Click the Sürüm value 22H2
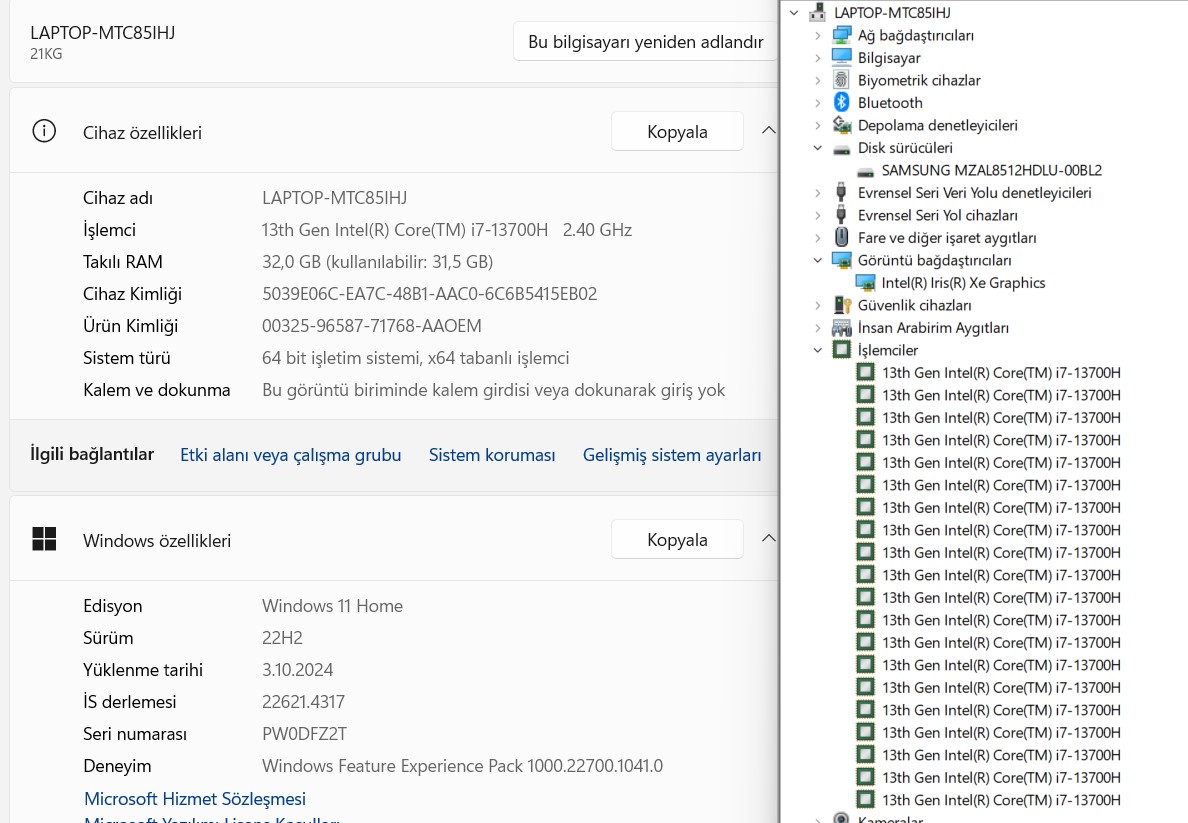 282,637
